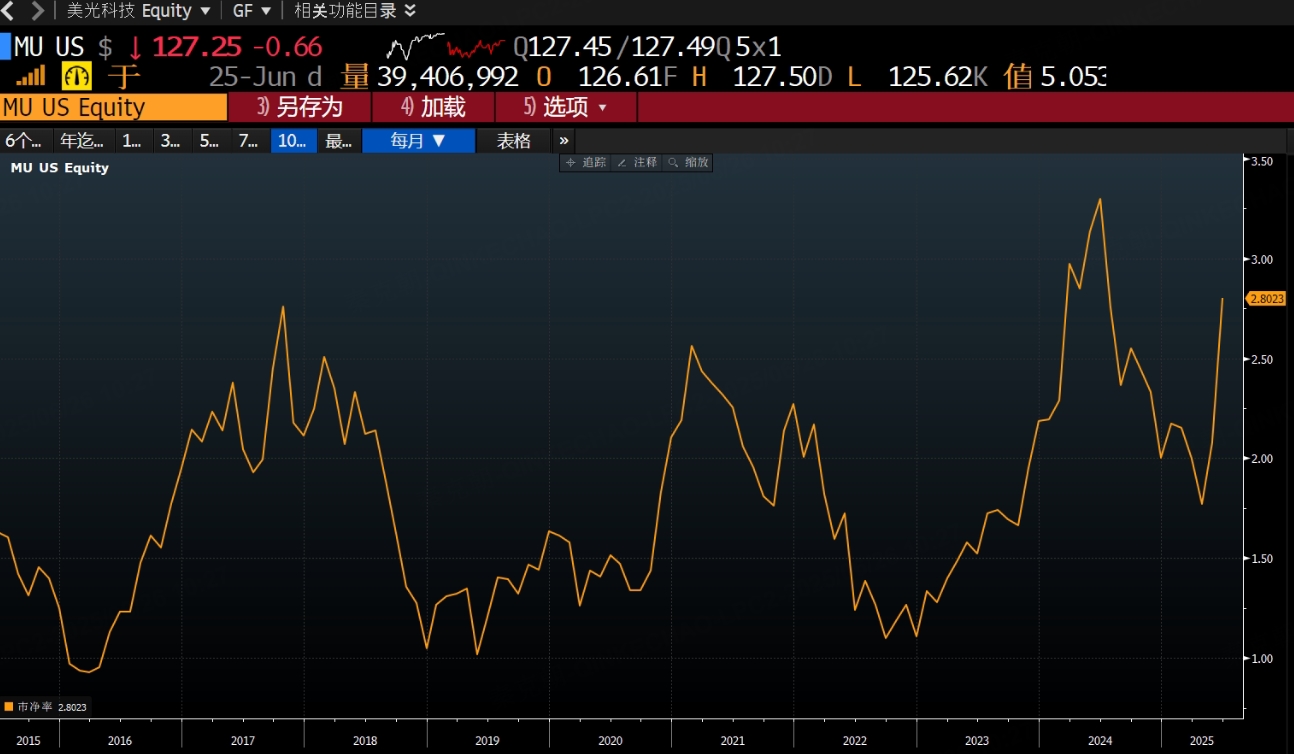Viewport: 1294px width, 754px height.
Task: Activate the 追踪 crosshair track tool
Action: (586, 162)
